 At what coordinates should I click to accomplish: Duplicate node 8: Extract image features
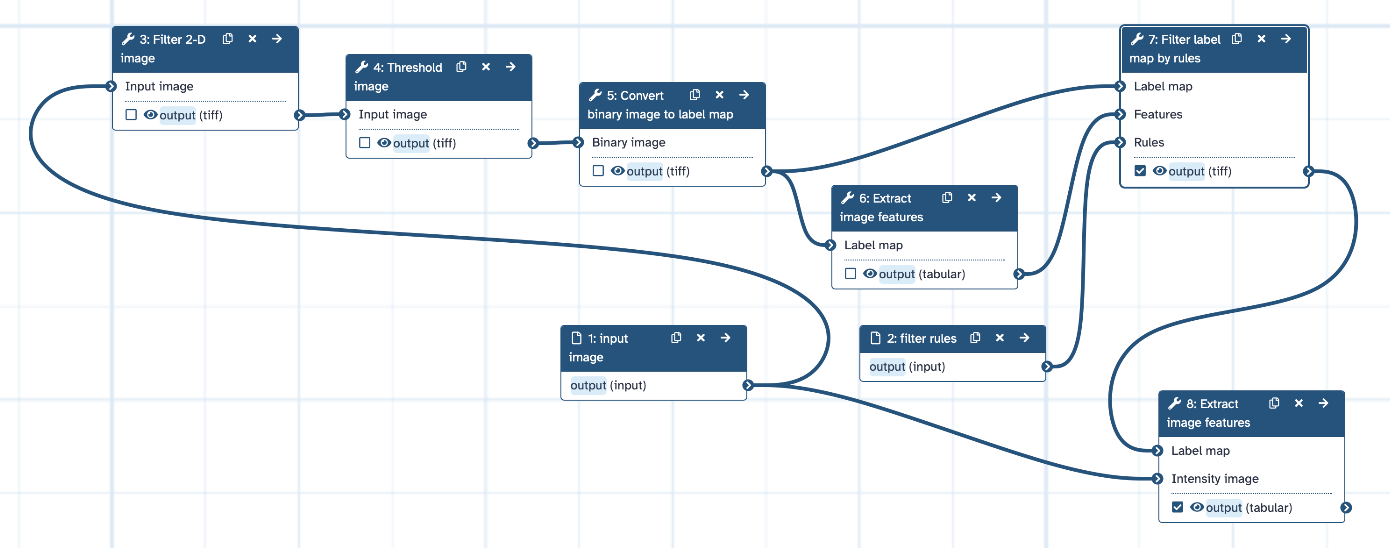pyautogui.click(x=1274, y=403)
